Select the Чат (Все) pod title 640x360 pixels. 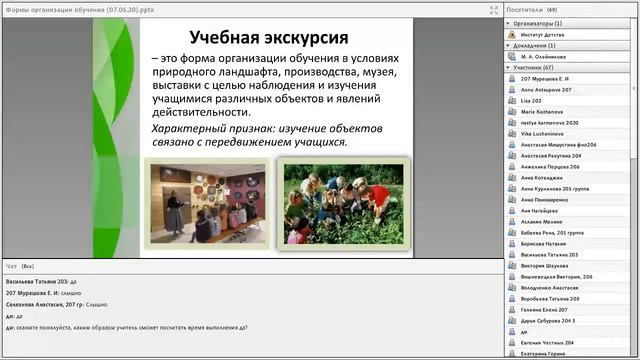(20, 266)
